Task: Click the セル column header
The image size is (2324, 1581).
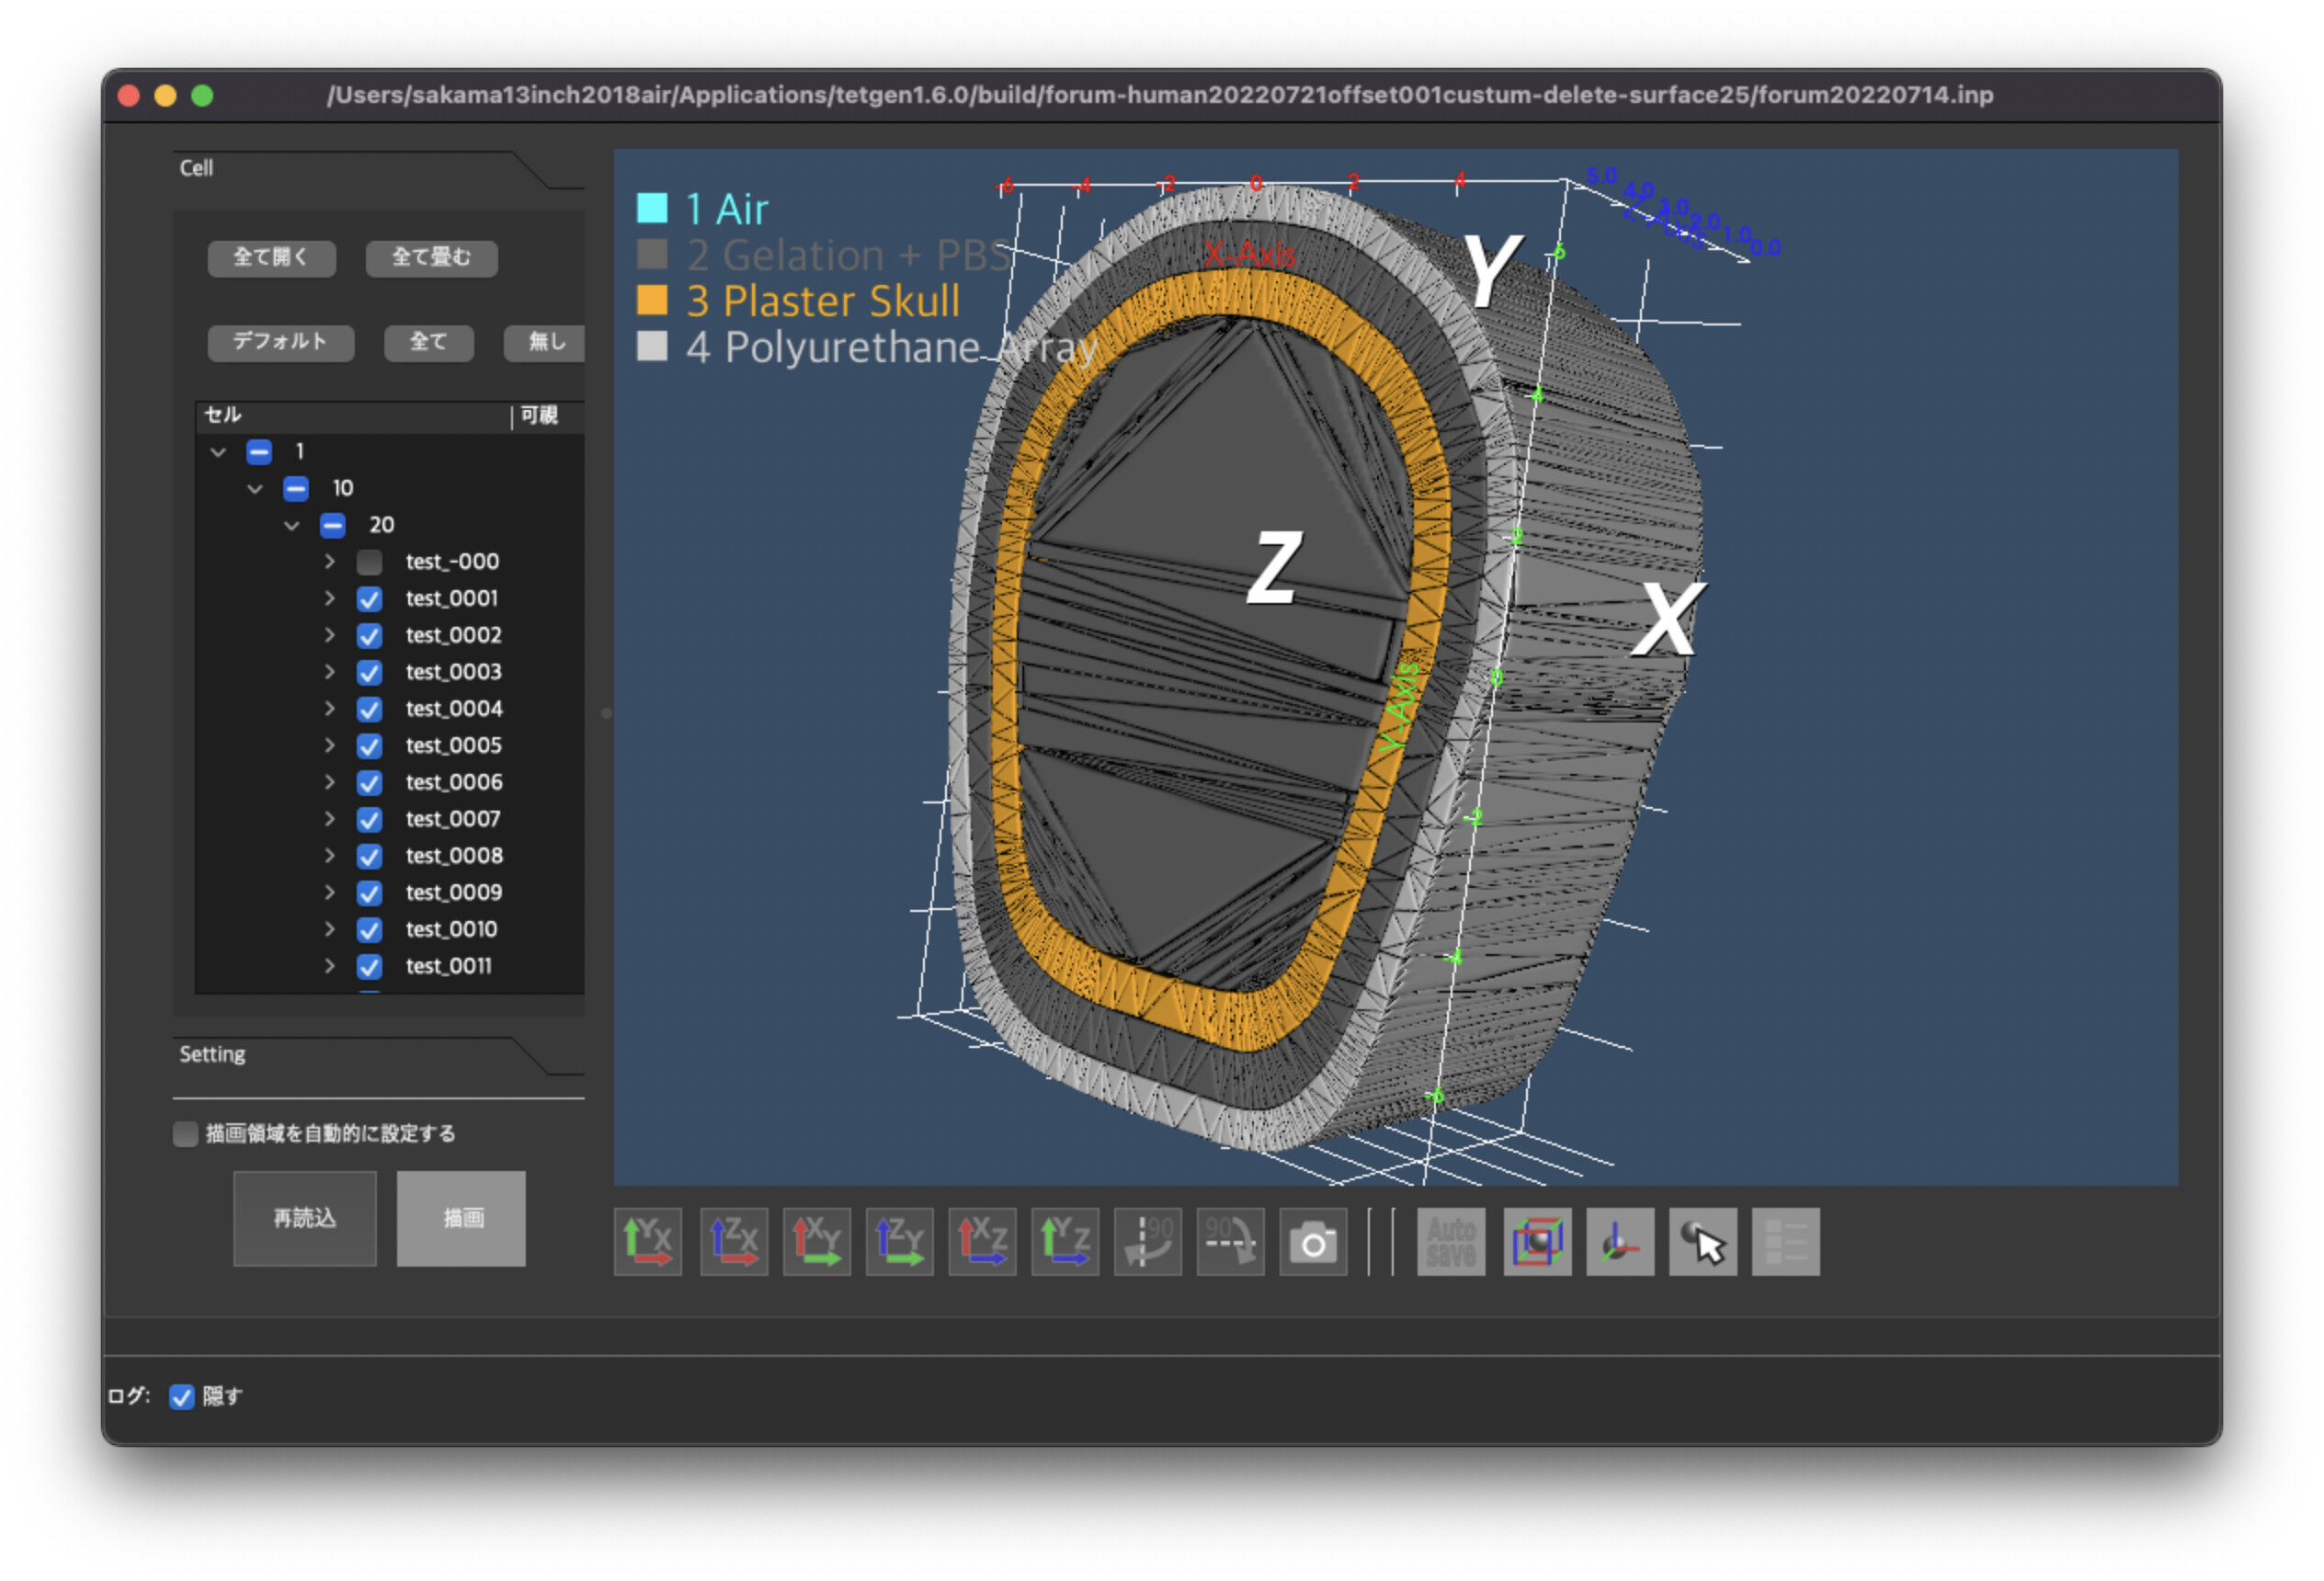Action: coord(352,415)
